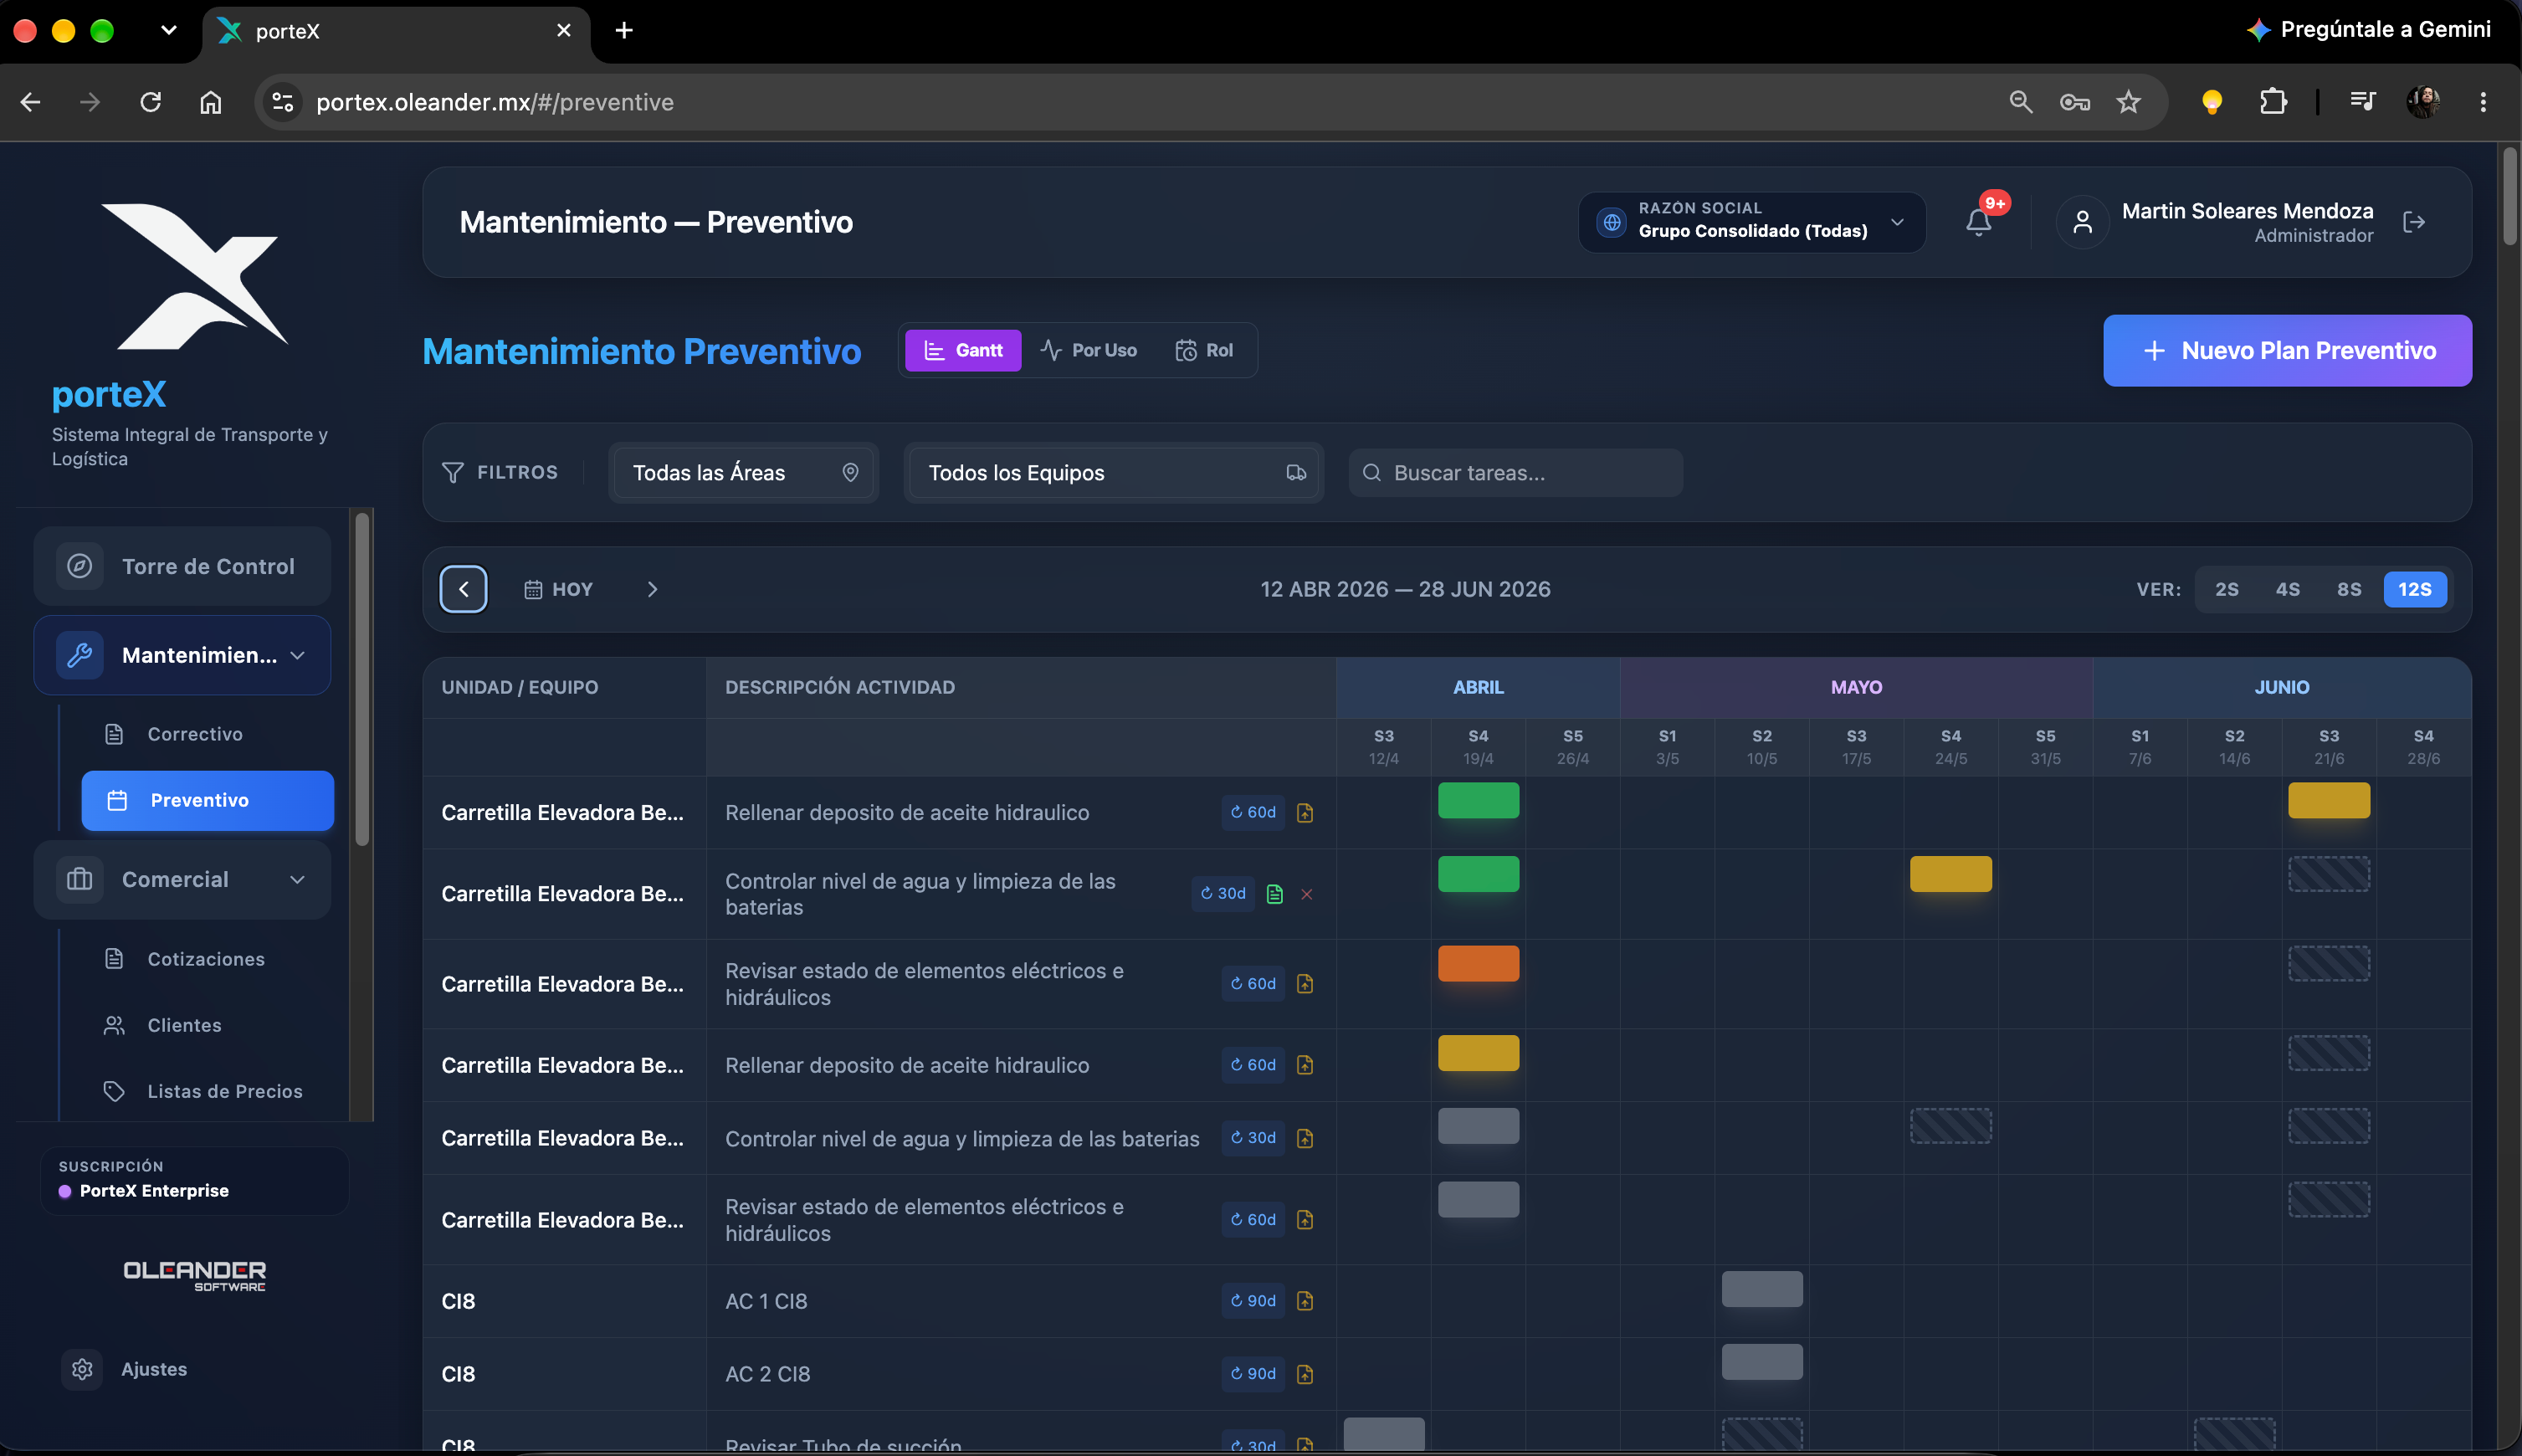Click the Chrome extensions puzzle icon
Viewport: 2522px width, 1456px height.
pyautogui.click(x=2272, y=102)
